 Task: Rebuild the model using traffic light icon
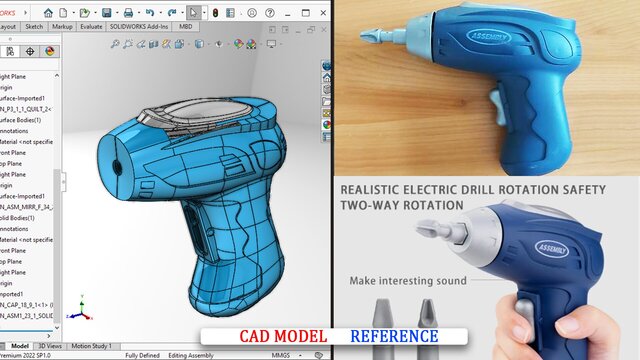tap(216, 13)
